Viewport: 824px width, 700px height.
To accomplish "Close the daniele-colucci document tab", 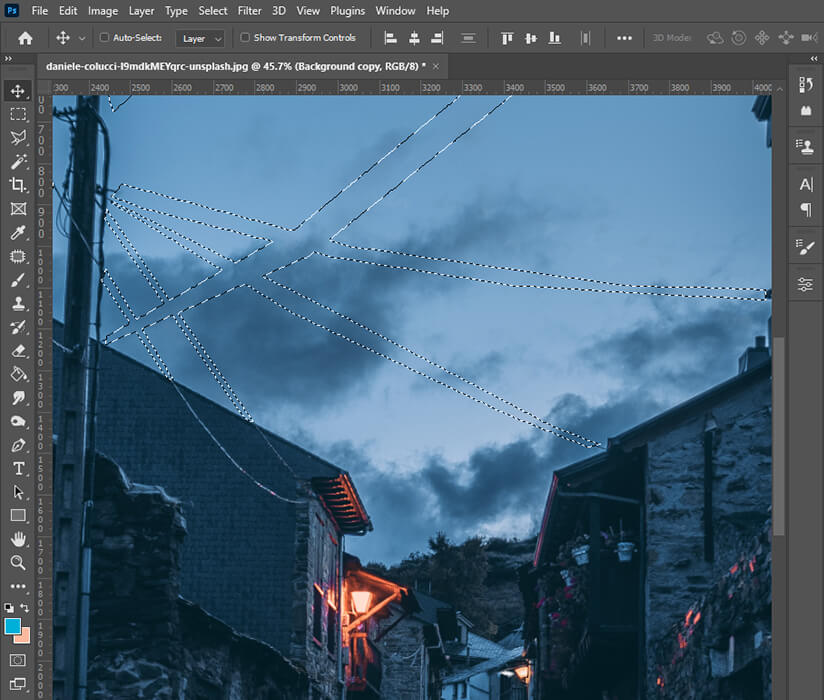I will tap(436, 66).
